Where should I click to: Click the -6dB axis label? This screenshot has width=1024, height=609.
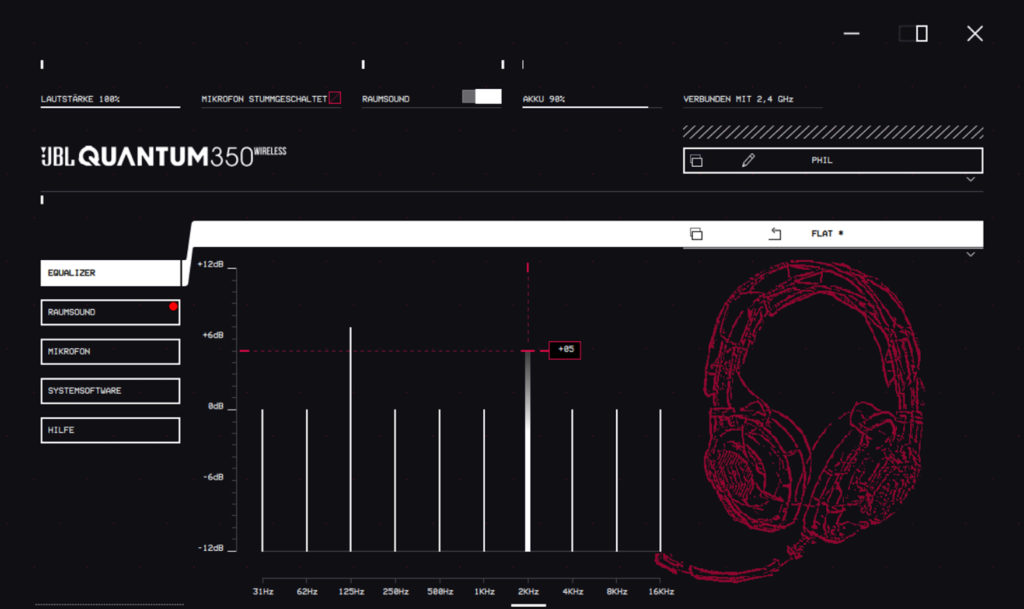(x=213, y=477)
